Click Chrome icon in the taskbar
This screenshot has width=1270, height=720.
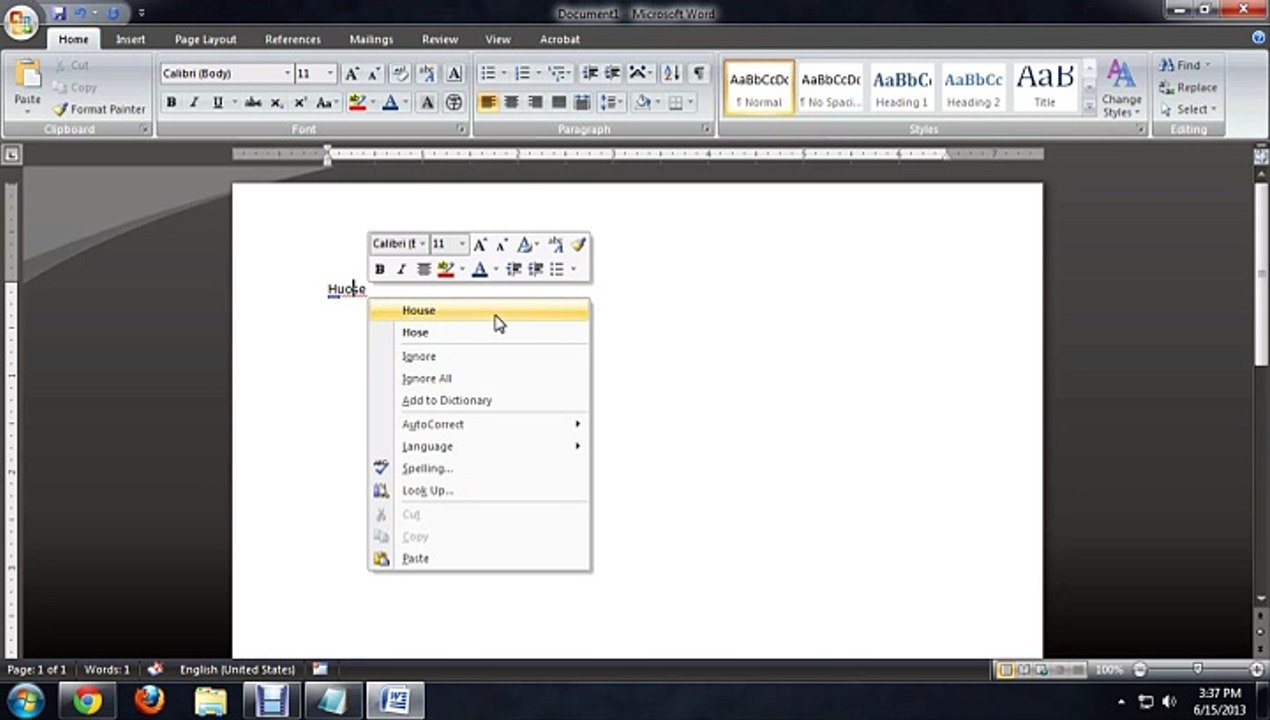(87, 700)
